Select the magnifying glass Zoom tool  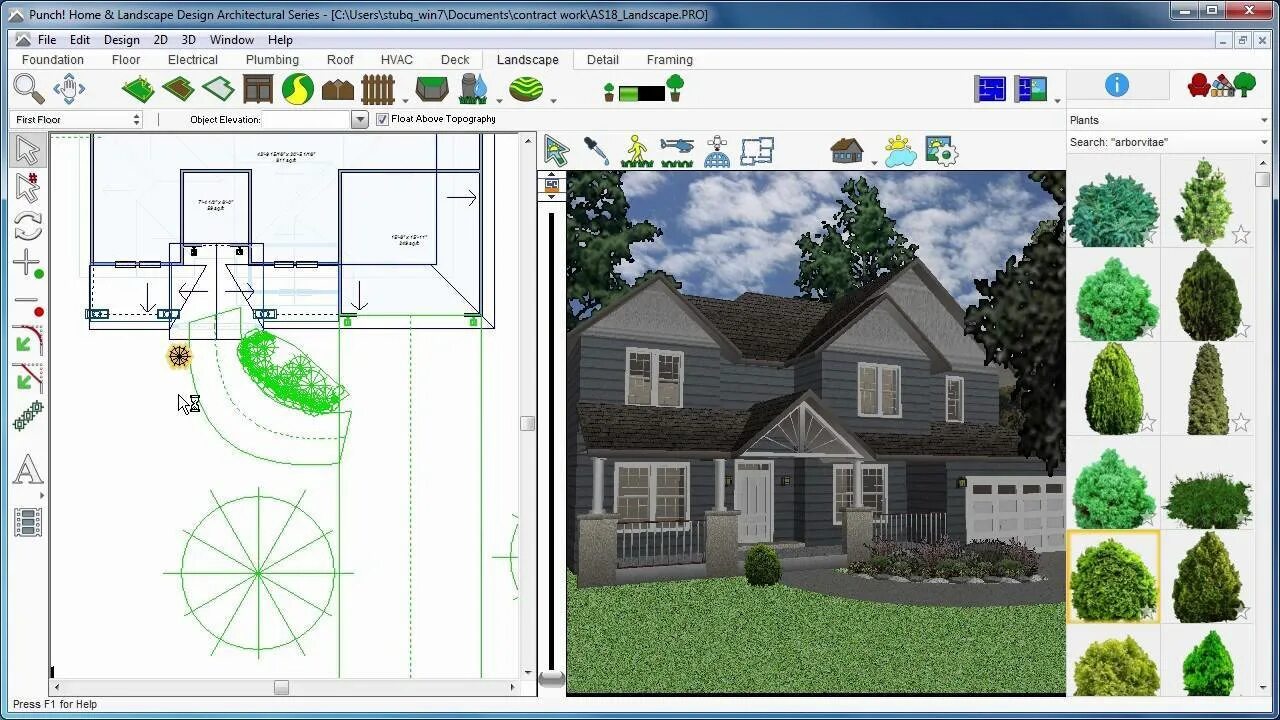(x=29, y=89)
